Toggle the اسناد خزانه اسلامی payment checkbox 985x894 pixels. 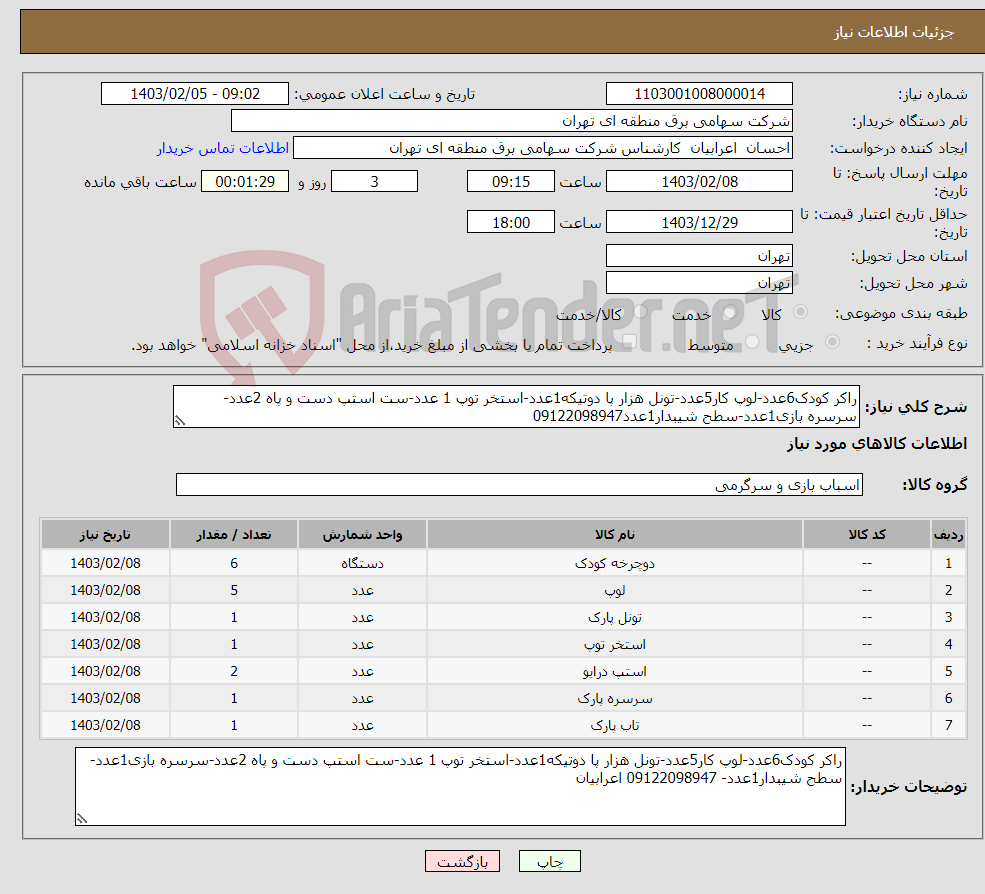point(630,342)
